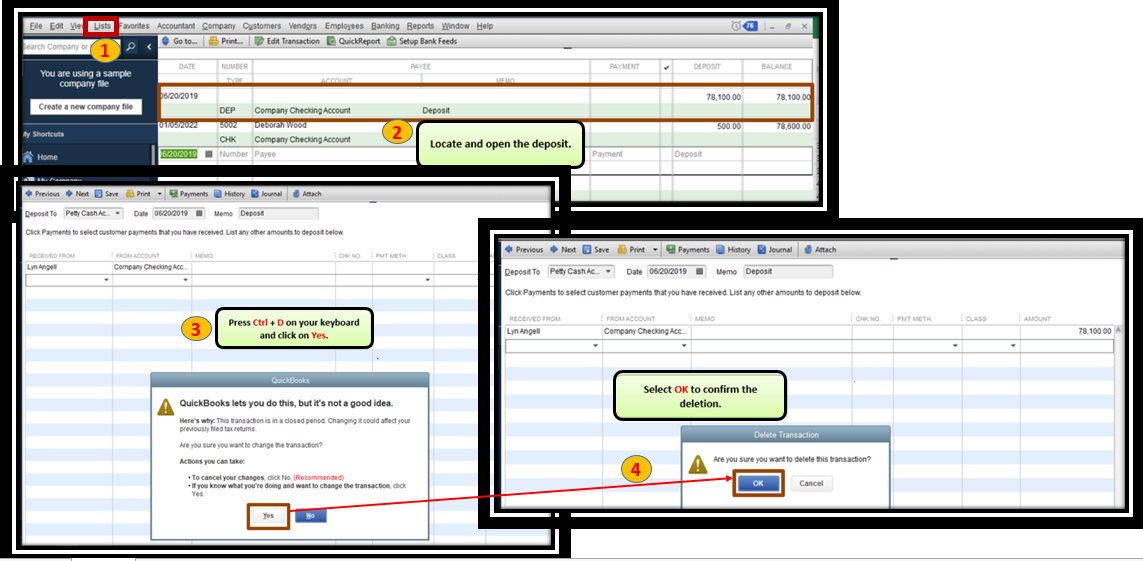The image size is (1143, 561).
Task: Click the Setup Bank Feeds icon
Action: [x=422, y=42]
